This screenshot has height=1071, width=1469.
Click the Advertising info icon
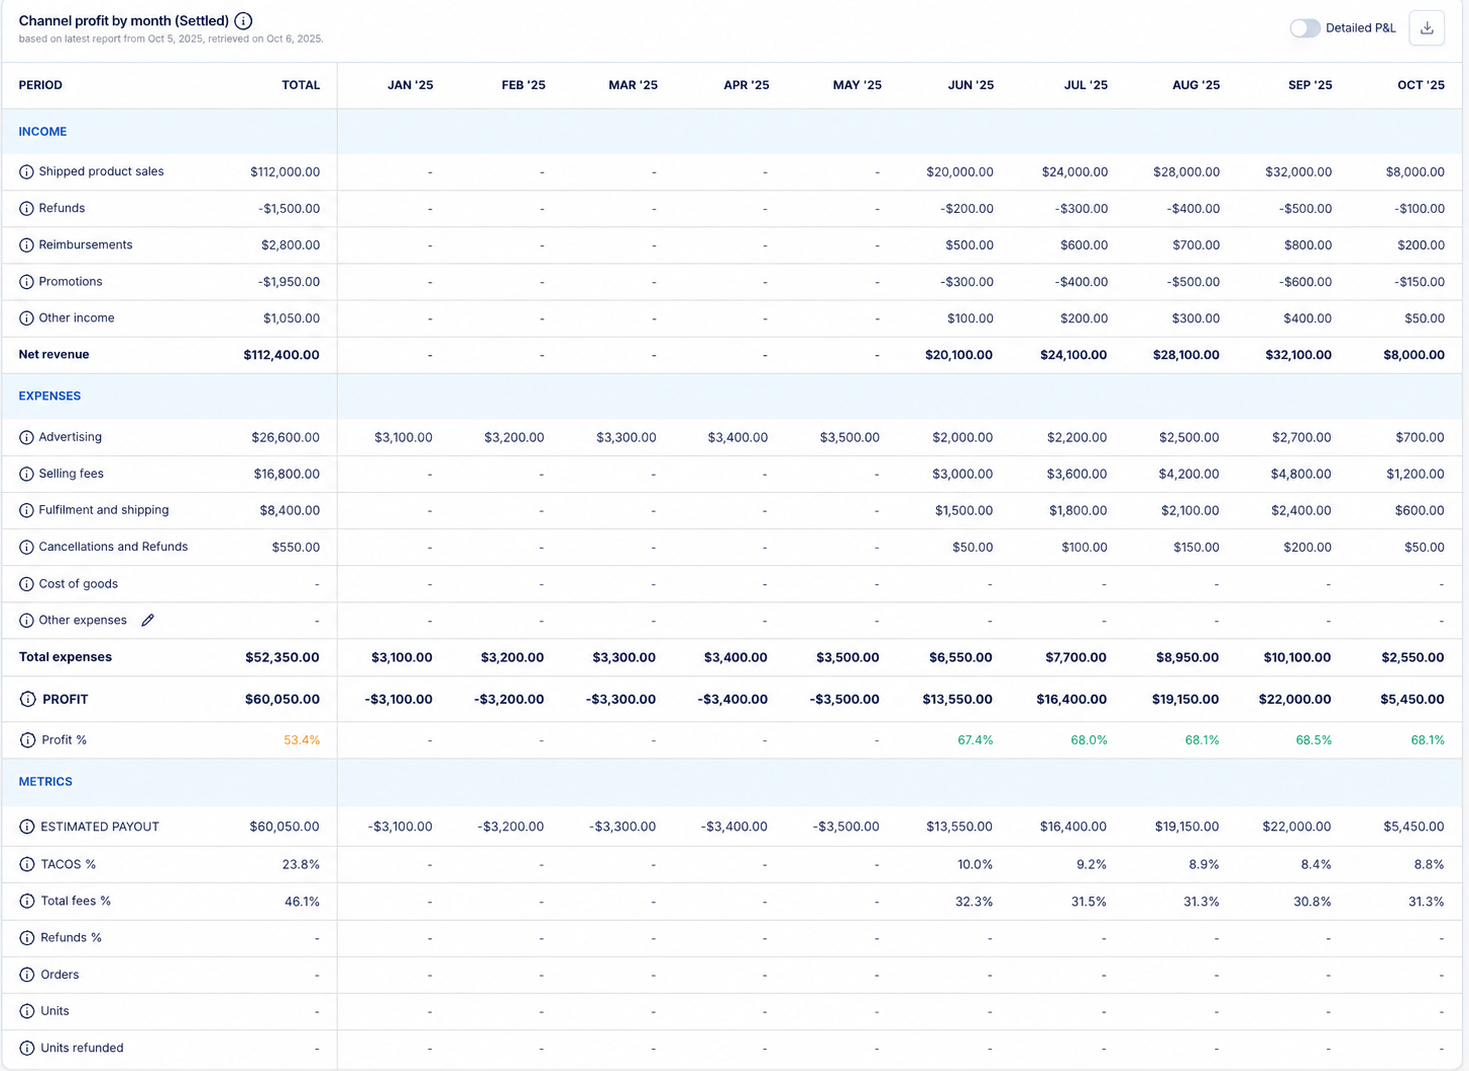pyautogui.click(x=27, y=437)
